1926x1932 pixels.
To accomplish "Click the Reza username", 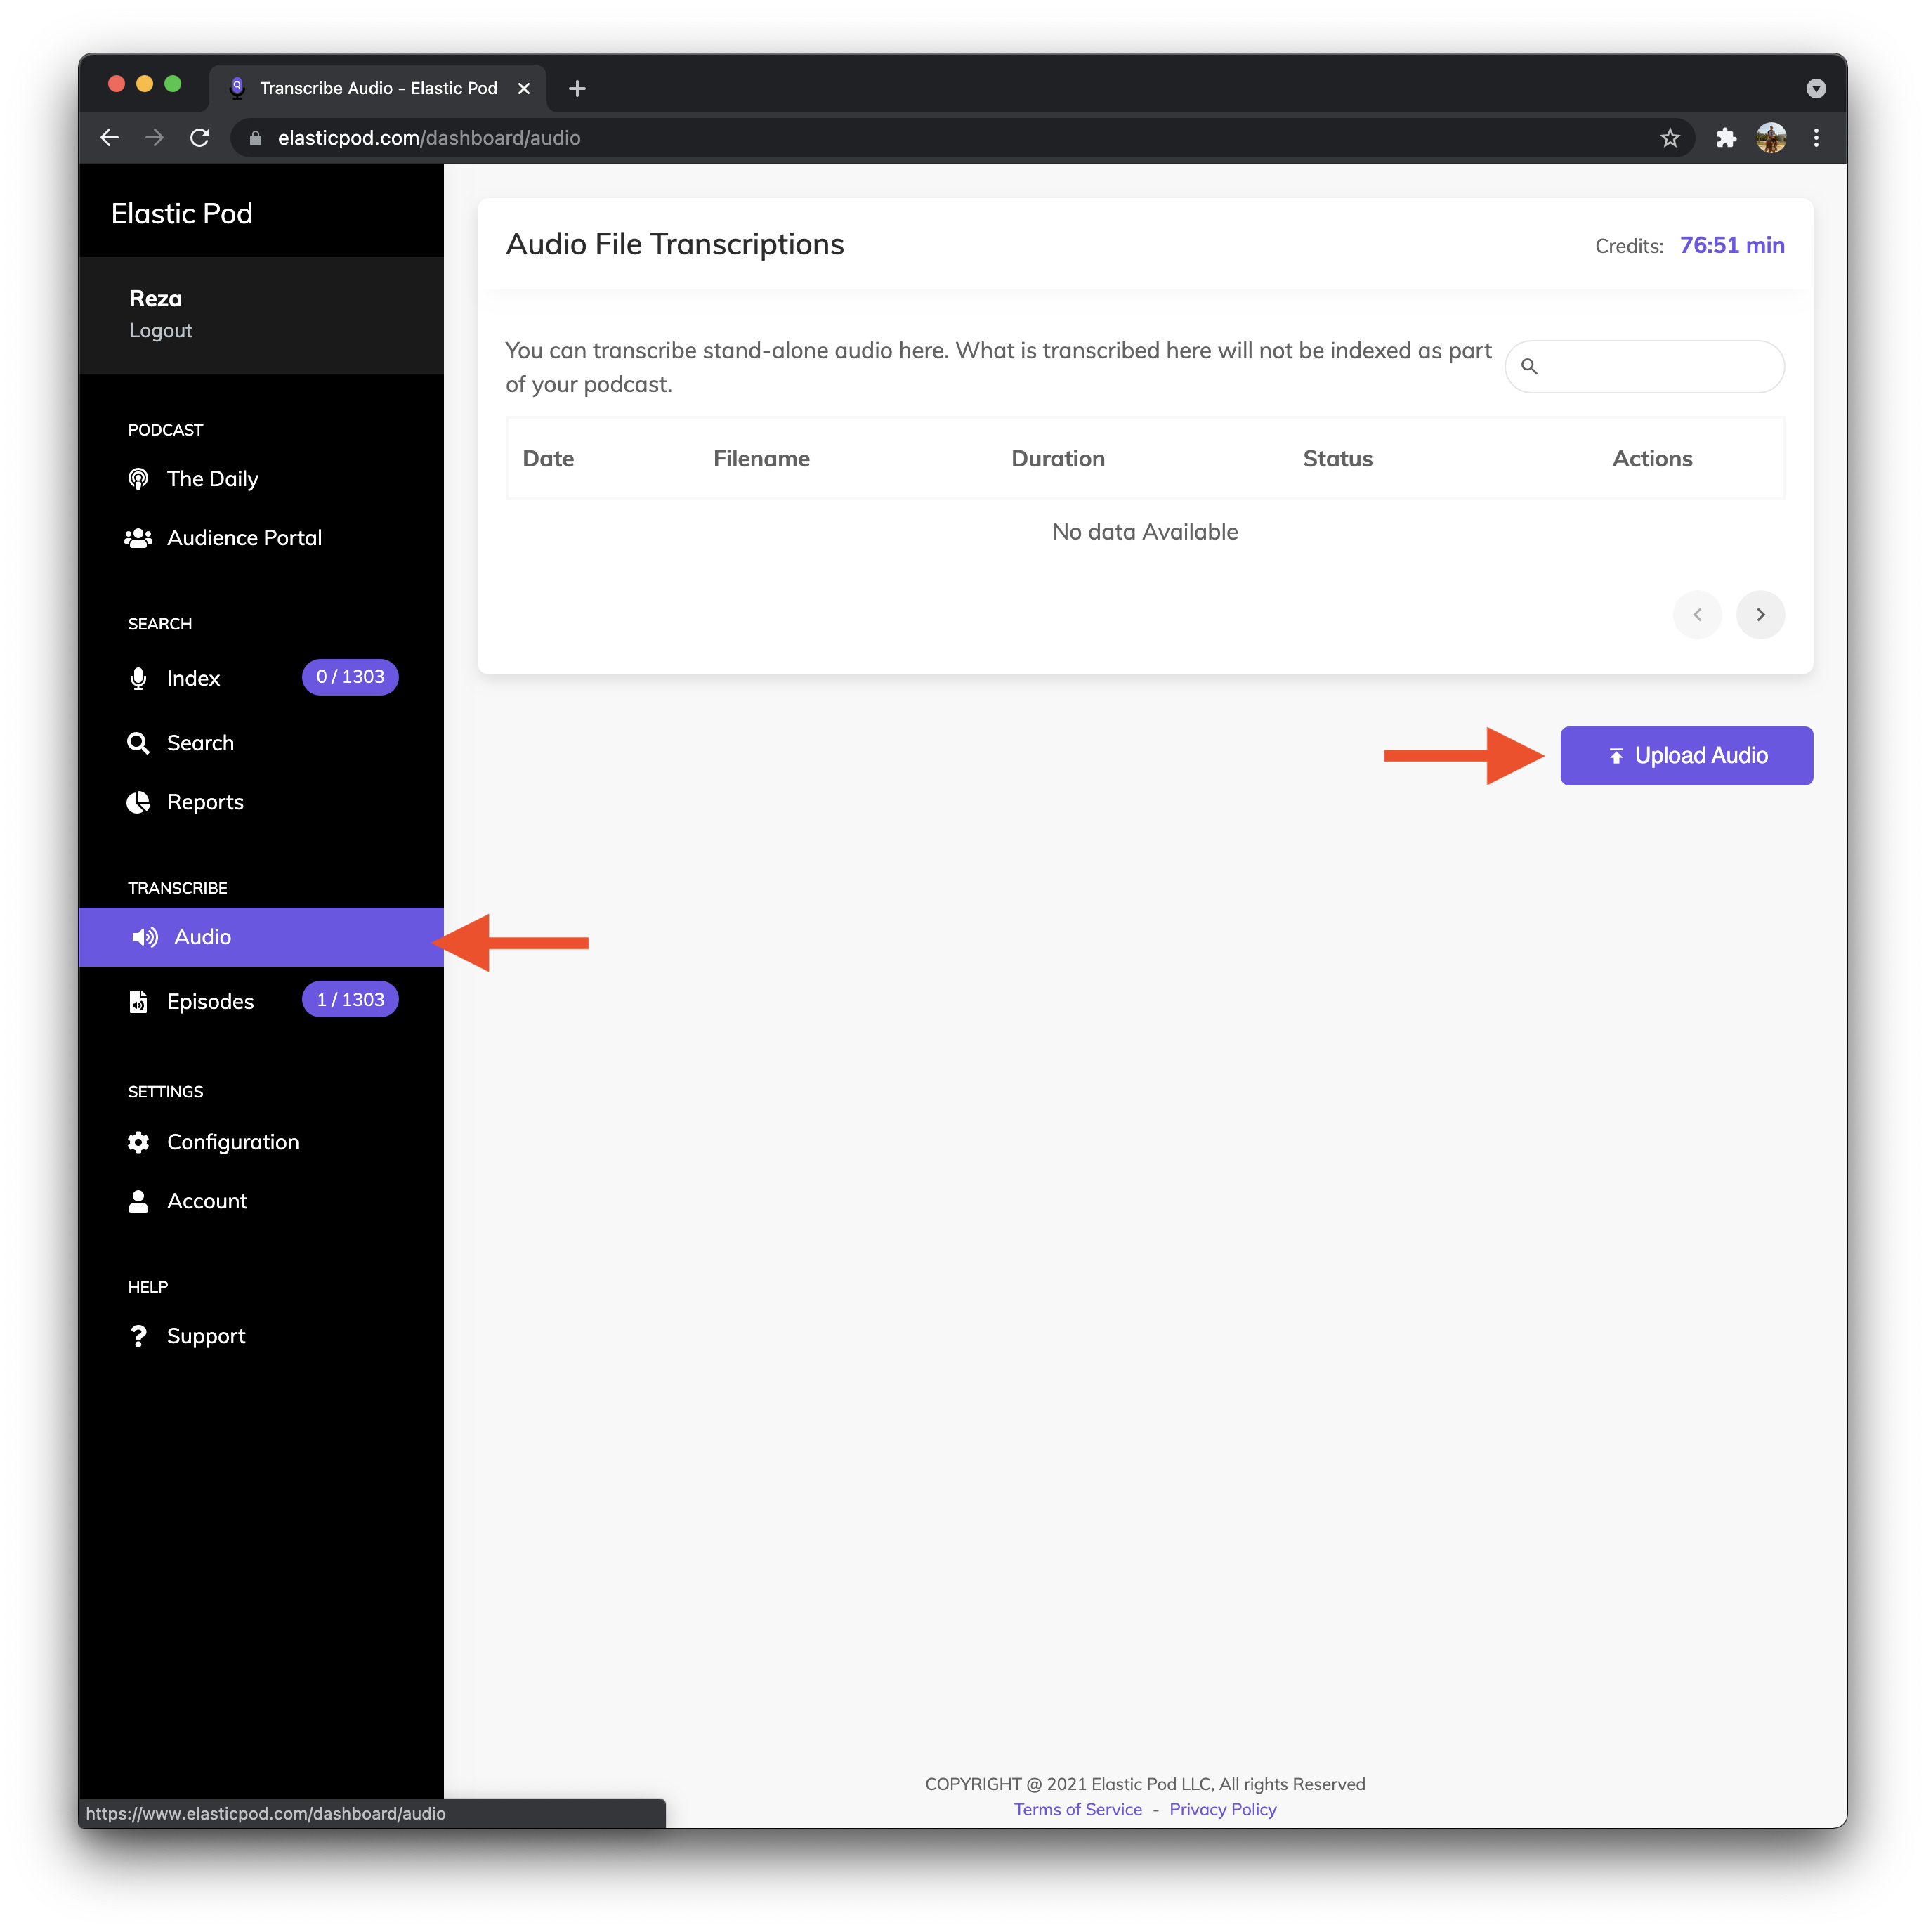I will tap(155, 298).
